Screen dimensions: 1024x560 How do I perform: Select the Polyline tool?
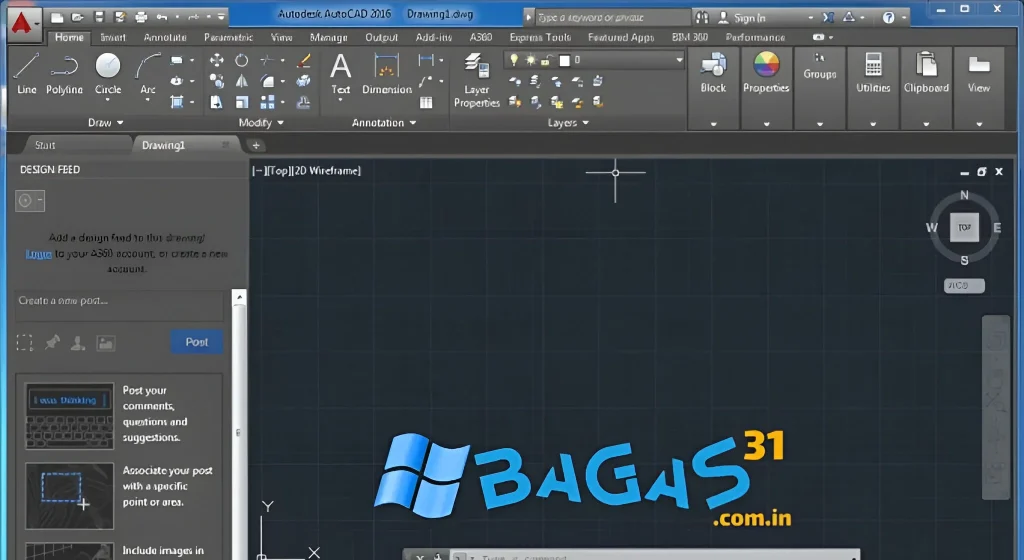click(64, 74)
